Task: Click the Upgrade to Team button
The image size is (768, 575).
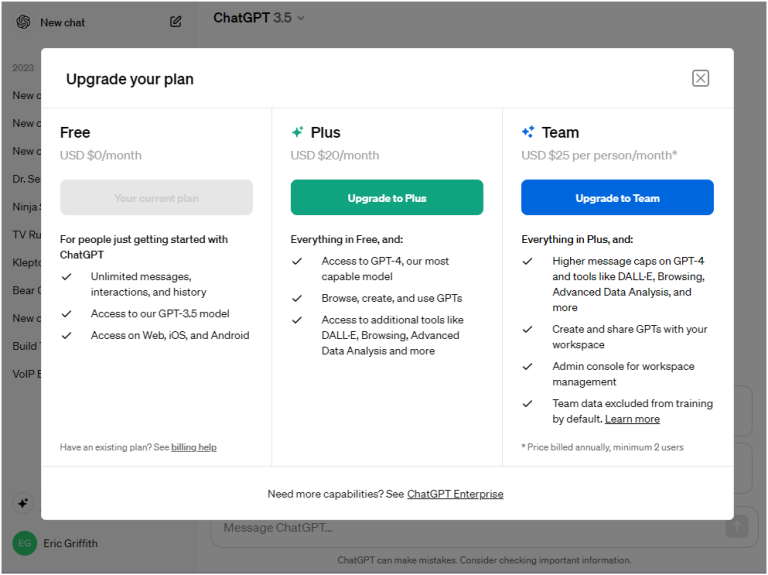Action: pos(617,198)
